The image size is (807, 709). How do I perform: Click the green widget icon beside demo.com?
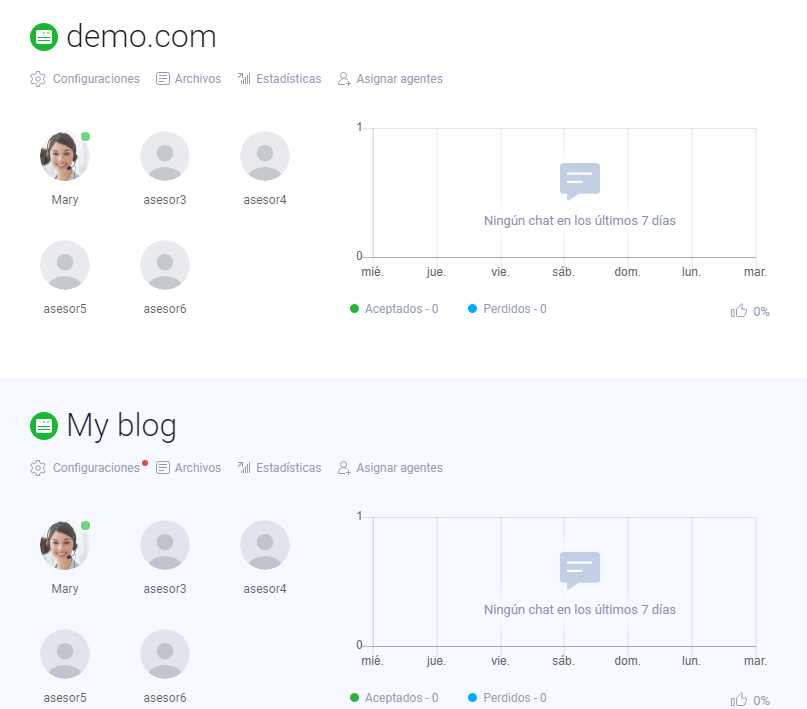[x=44, y=37]
